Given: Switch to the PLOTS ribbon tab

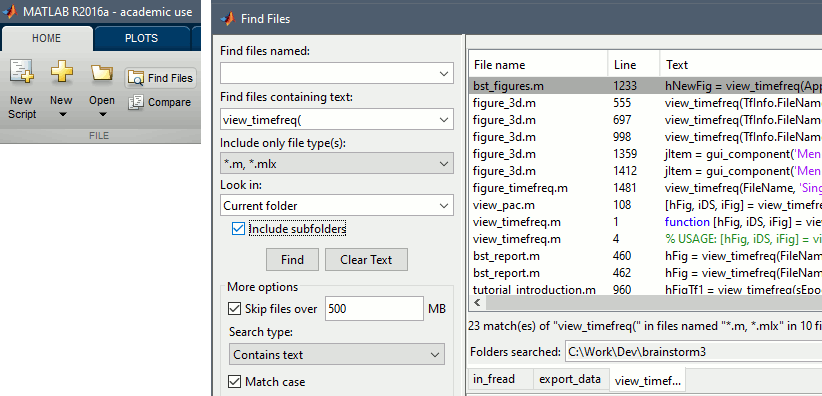Looking at the screenshot, I should pos(142,38).
